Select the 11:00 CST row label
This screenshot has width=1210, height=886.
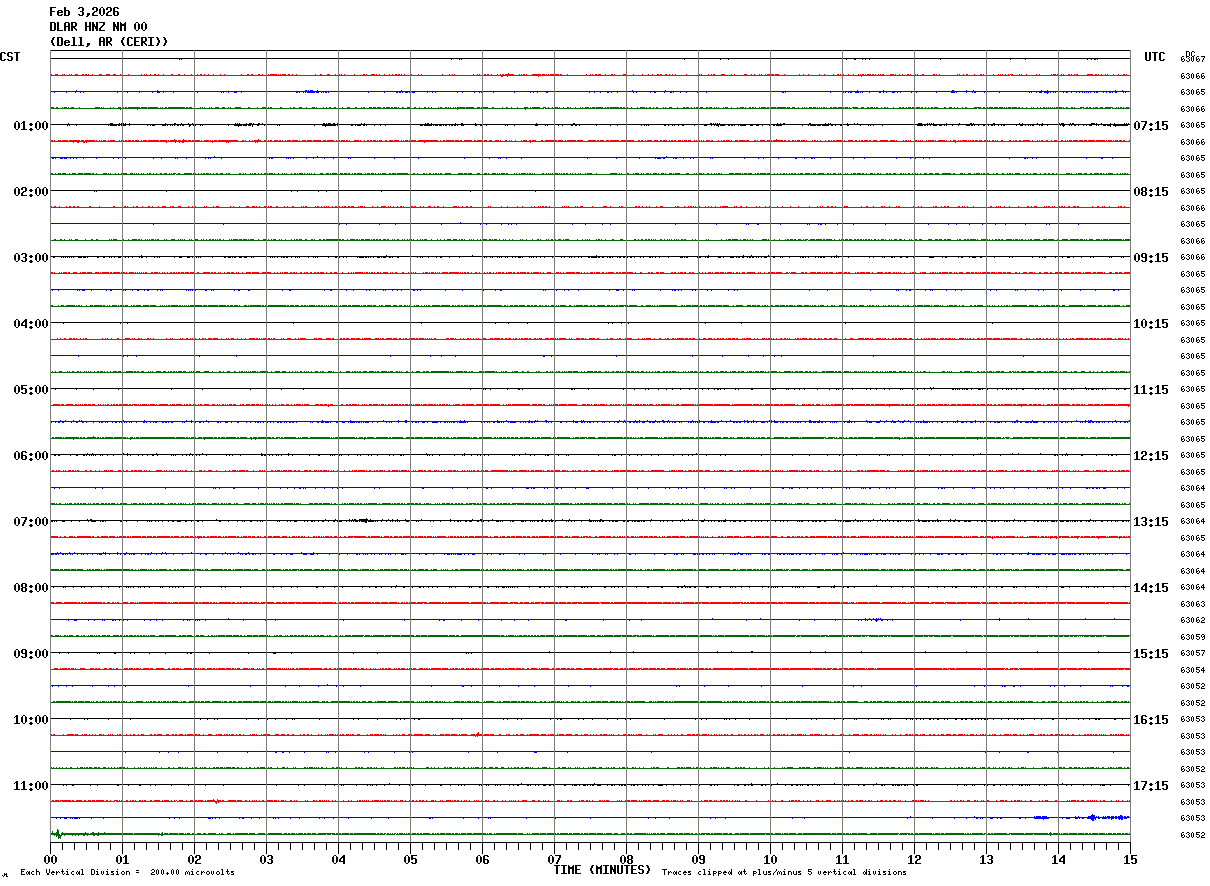(31, 786)
